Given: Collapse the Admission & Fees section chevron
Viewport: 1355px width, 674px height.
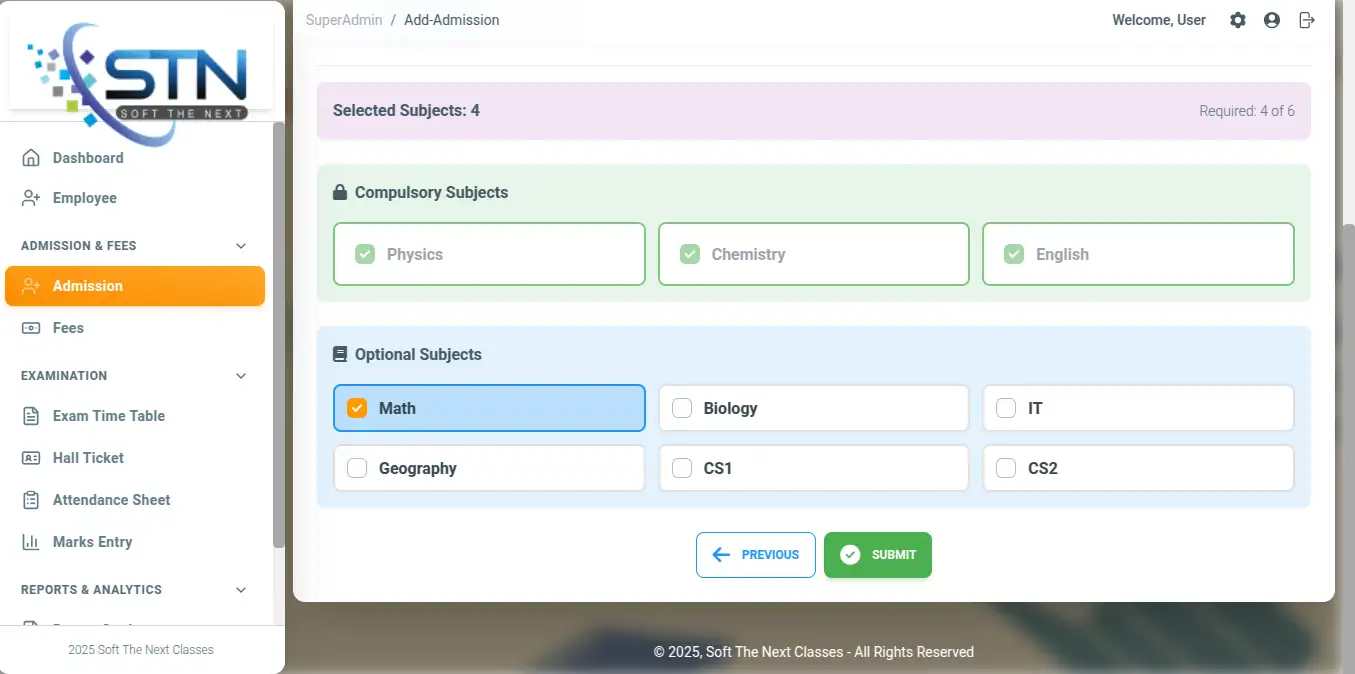Looking at the screenshot, I should click(240, 246).
